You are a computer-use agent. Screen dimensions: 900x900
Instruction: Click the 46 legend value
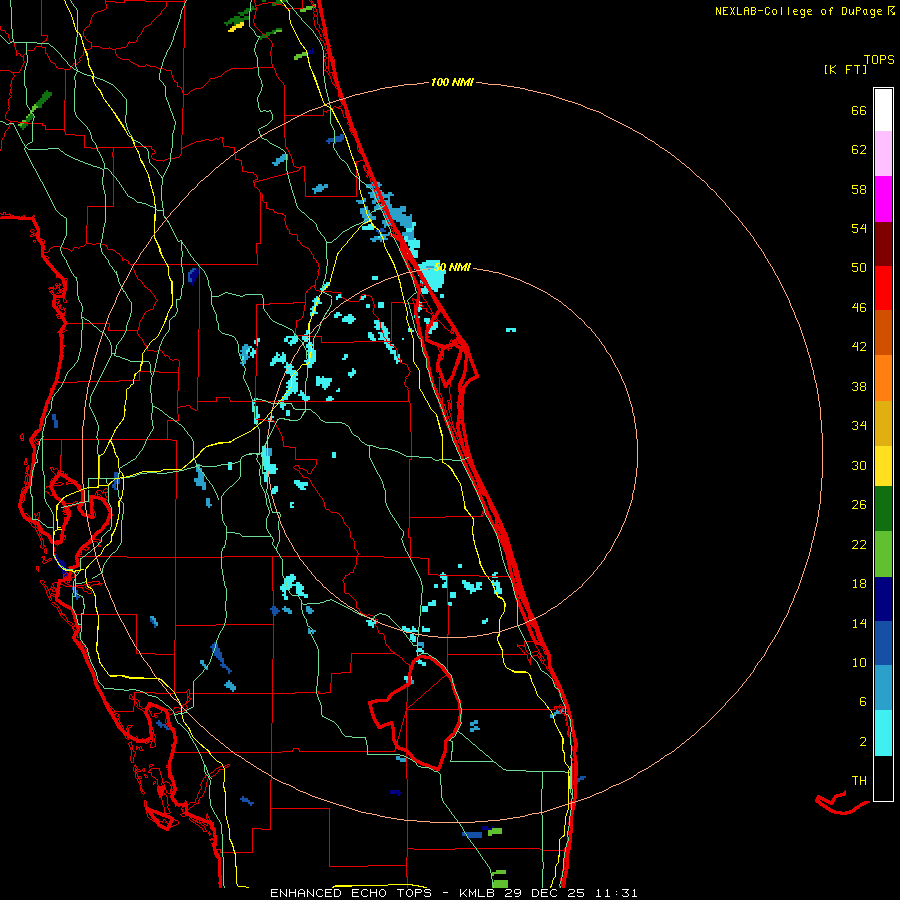[859, 308]
